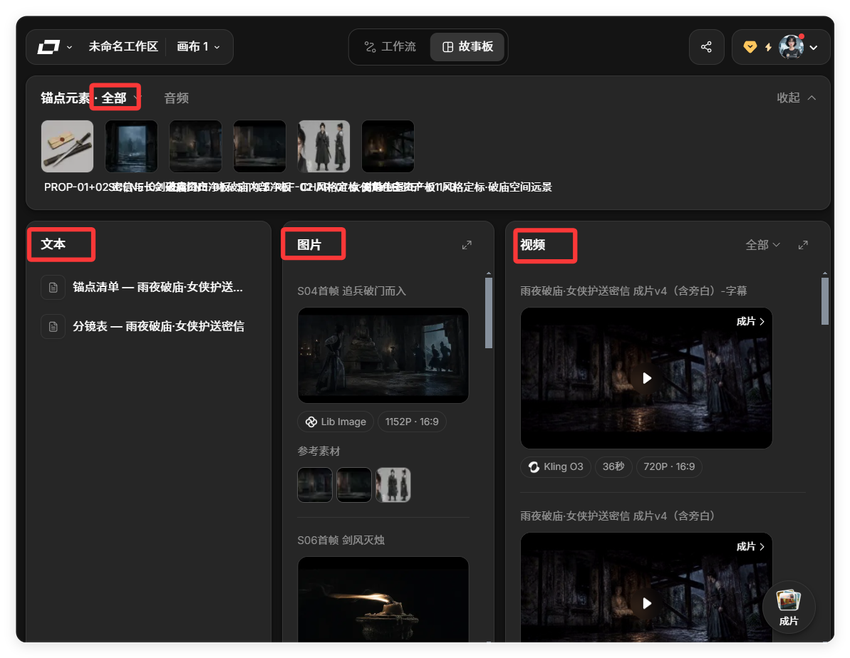Click the 720P · 16:9 video tag
Screen dimensions: 850x658
(x=669, y=467)
